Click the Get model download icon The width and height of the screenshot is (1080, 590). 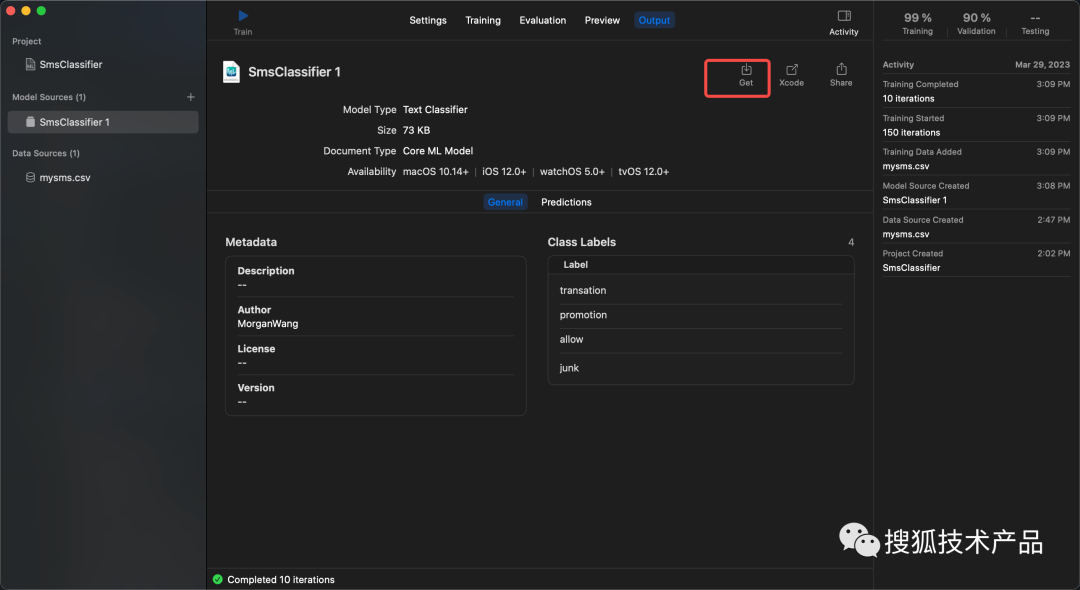pyautogui.click(x=746, y=70)
